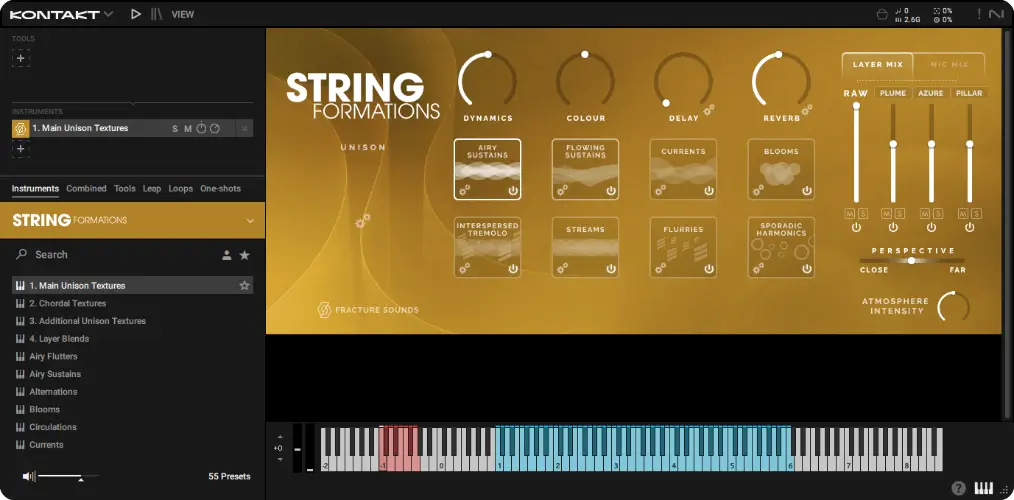Switch to the Loops browser tab
This screenshot has width=1014, height=500.
click(x=180, y=188)
